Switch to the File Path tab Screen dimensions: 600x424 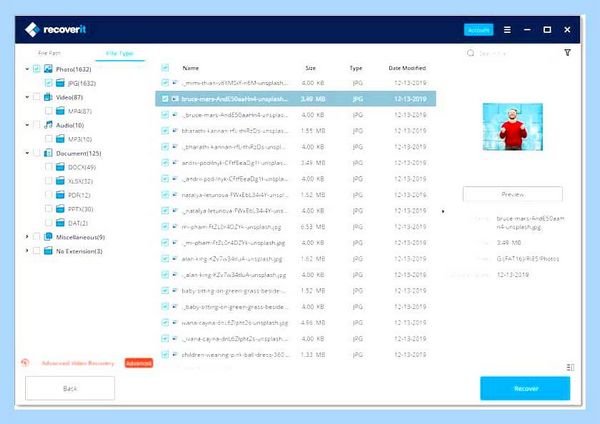click(x=49, y=53)
